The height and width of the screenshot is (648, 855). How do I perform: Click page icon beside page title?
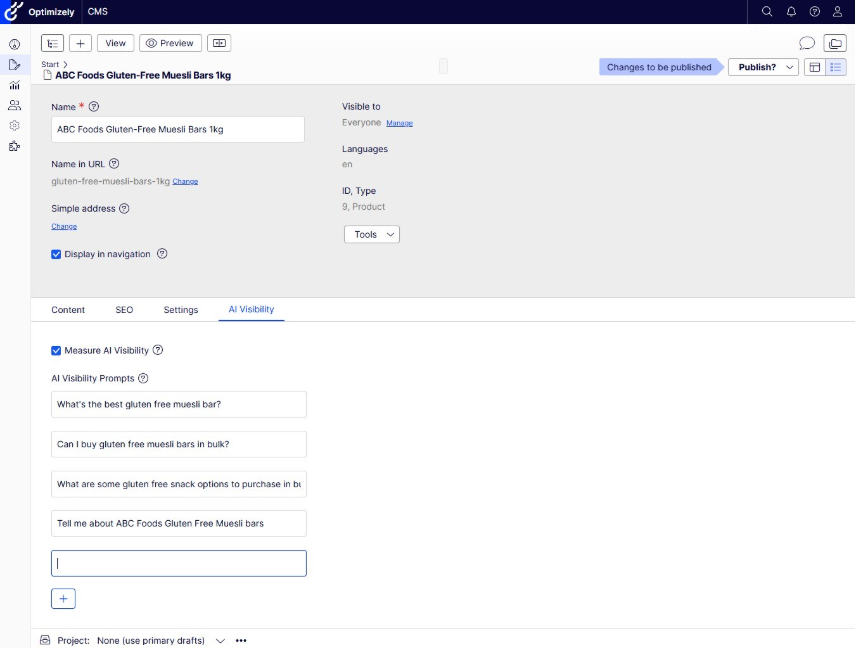(47, 75)
